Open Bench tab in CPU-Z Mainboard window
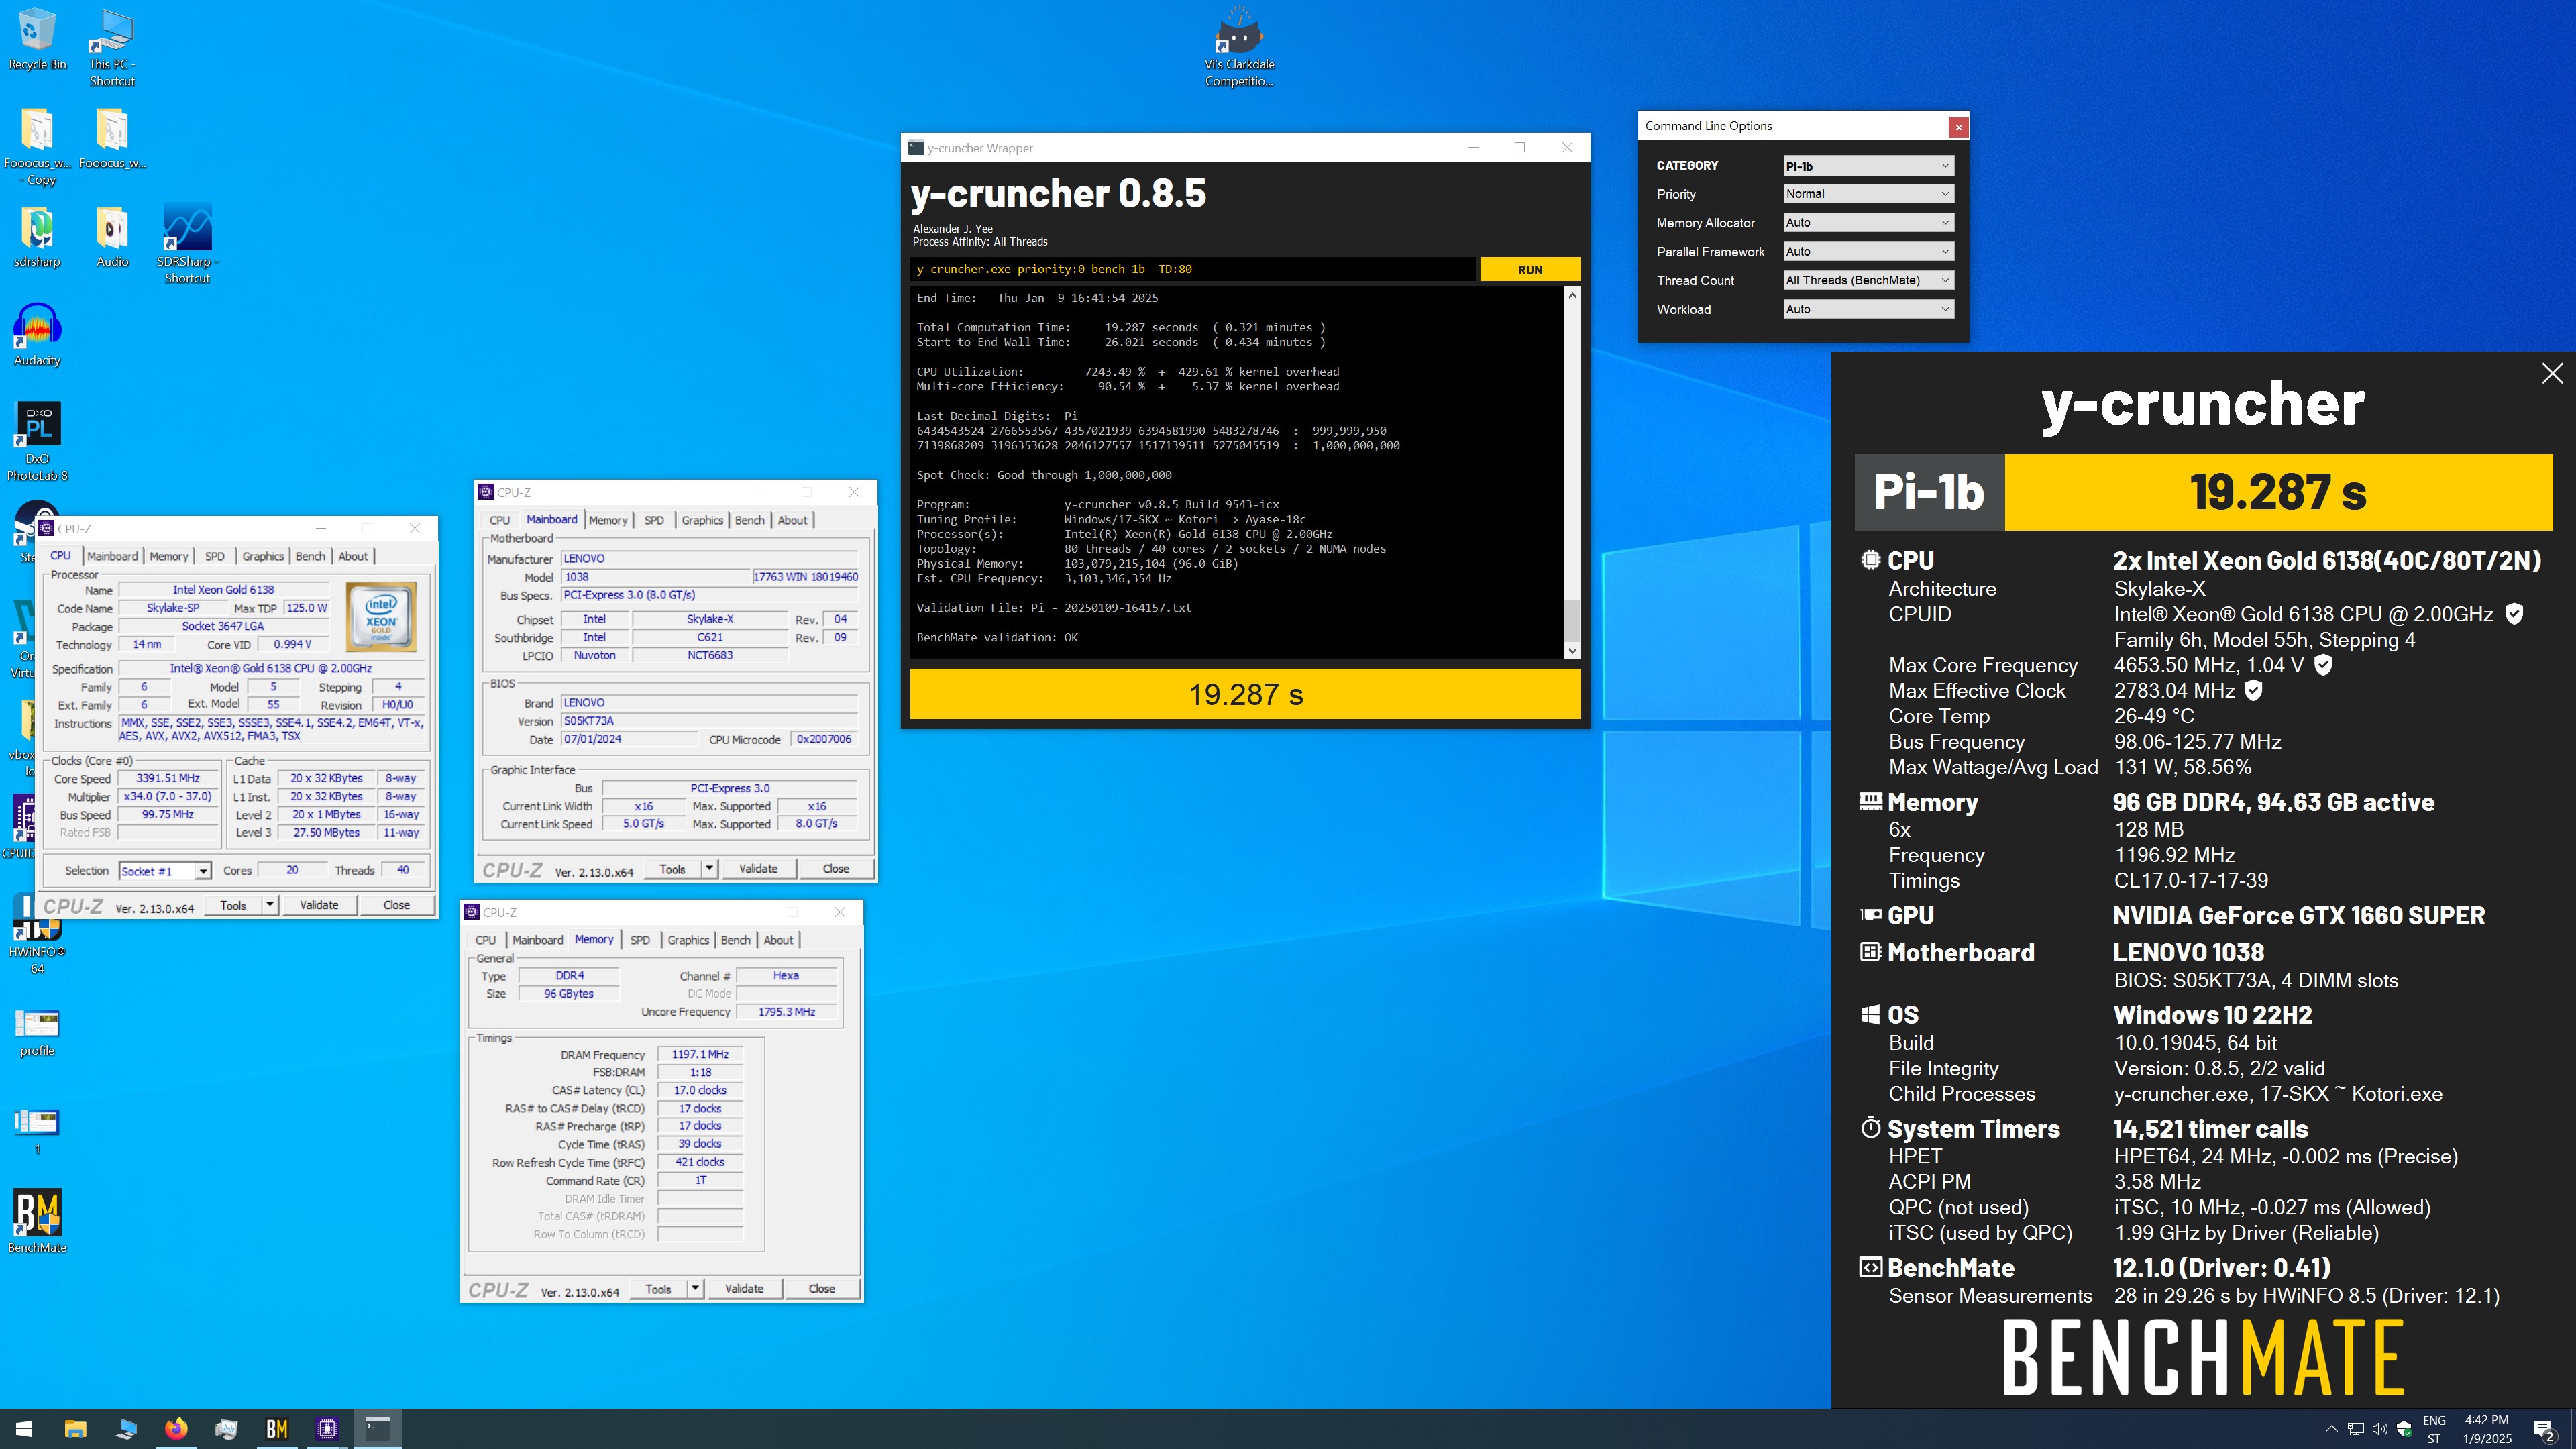 [749, 520]
